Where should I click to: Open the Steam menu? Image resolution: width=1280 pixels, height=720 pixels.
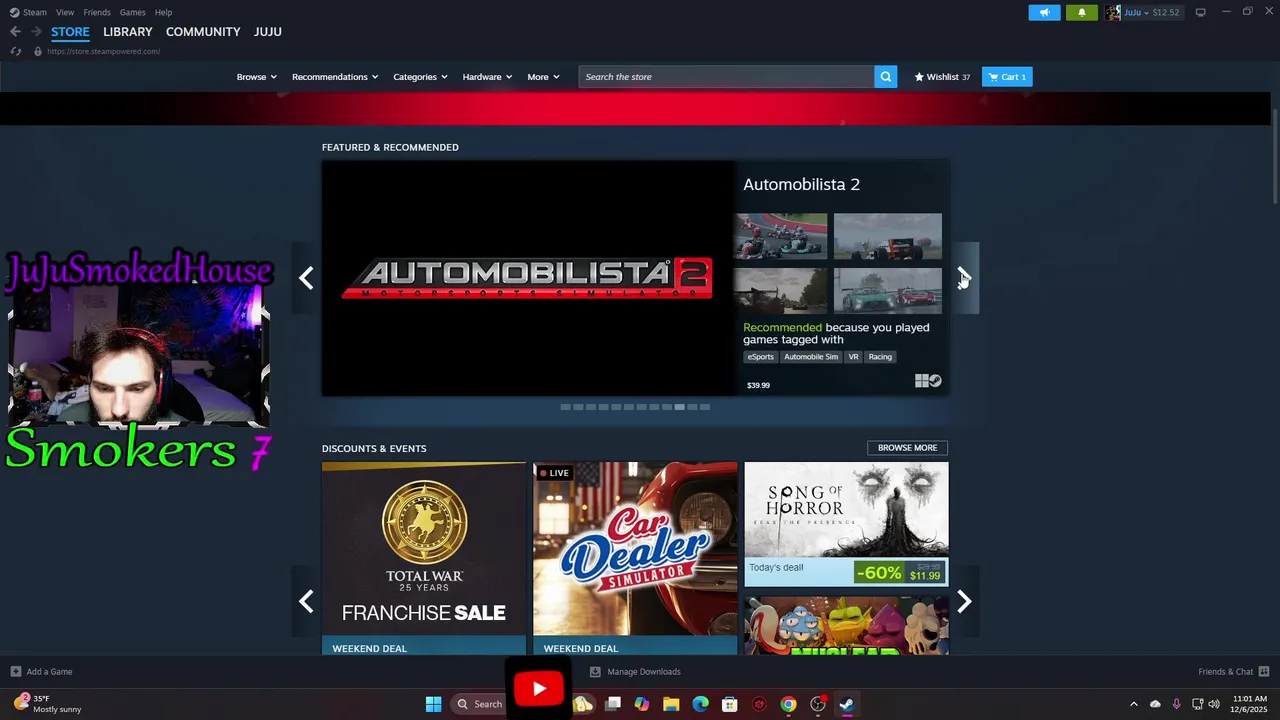click(34, 12)
